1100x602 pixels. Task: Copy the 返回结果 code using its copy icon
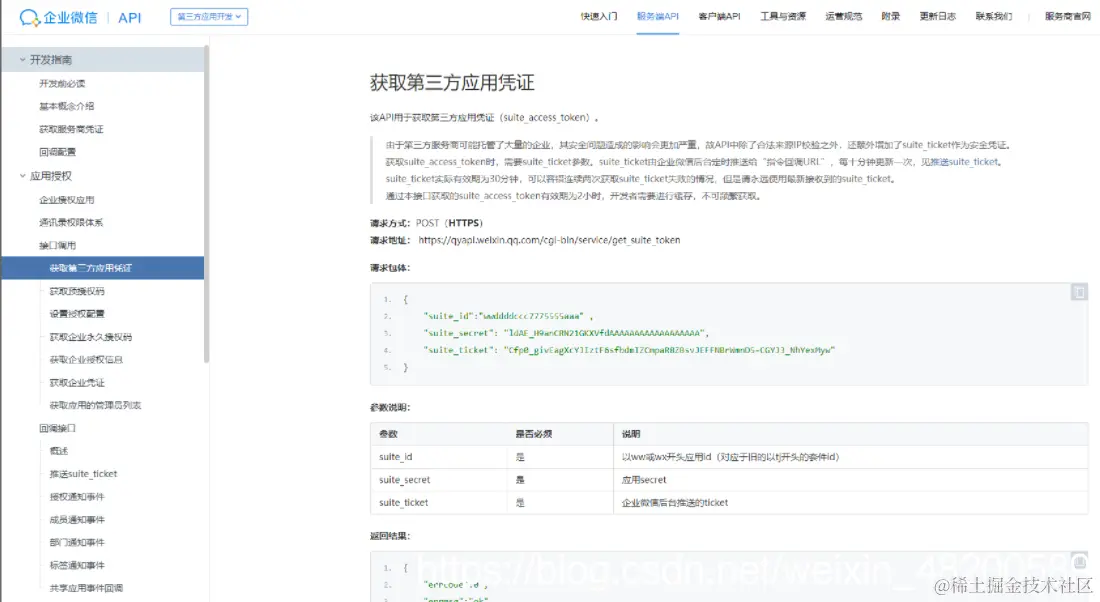point(1078,561)
